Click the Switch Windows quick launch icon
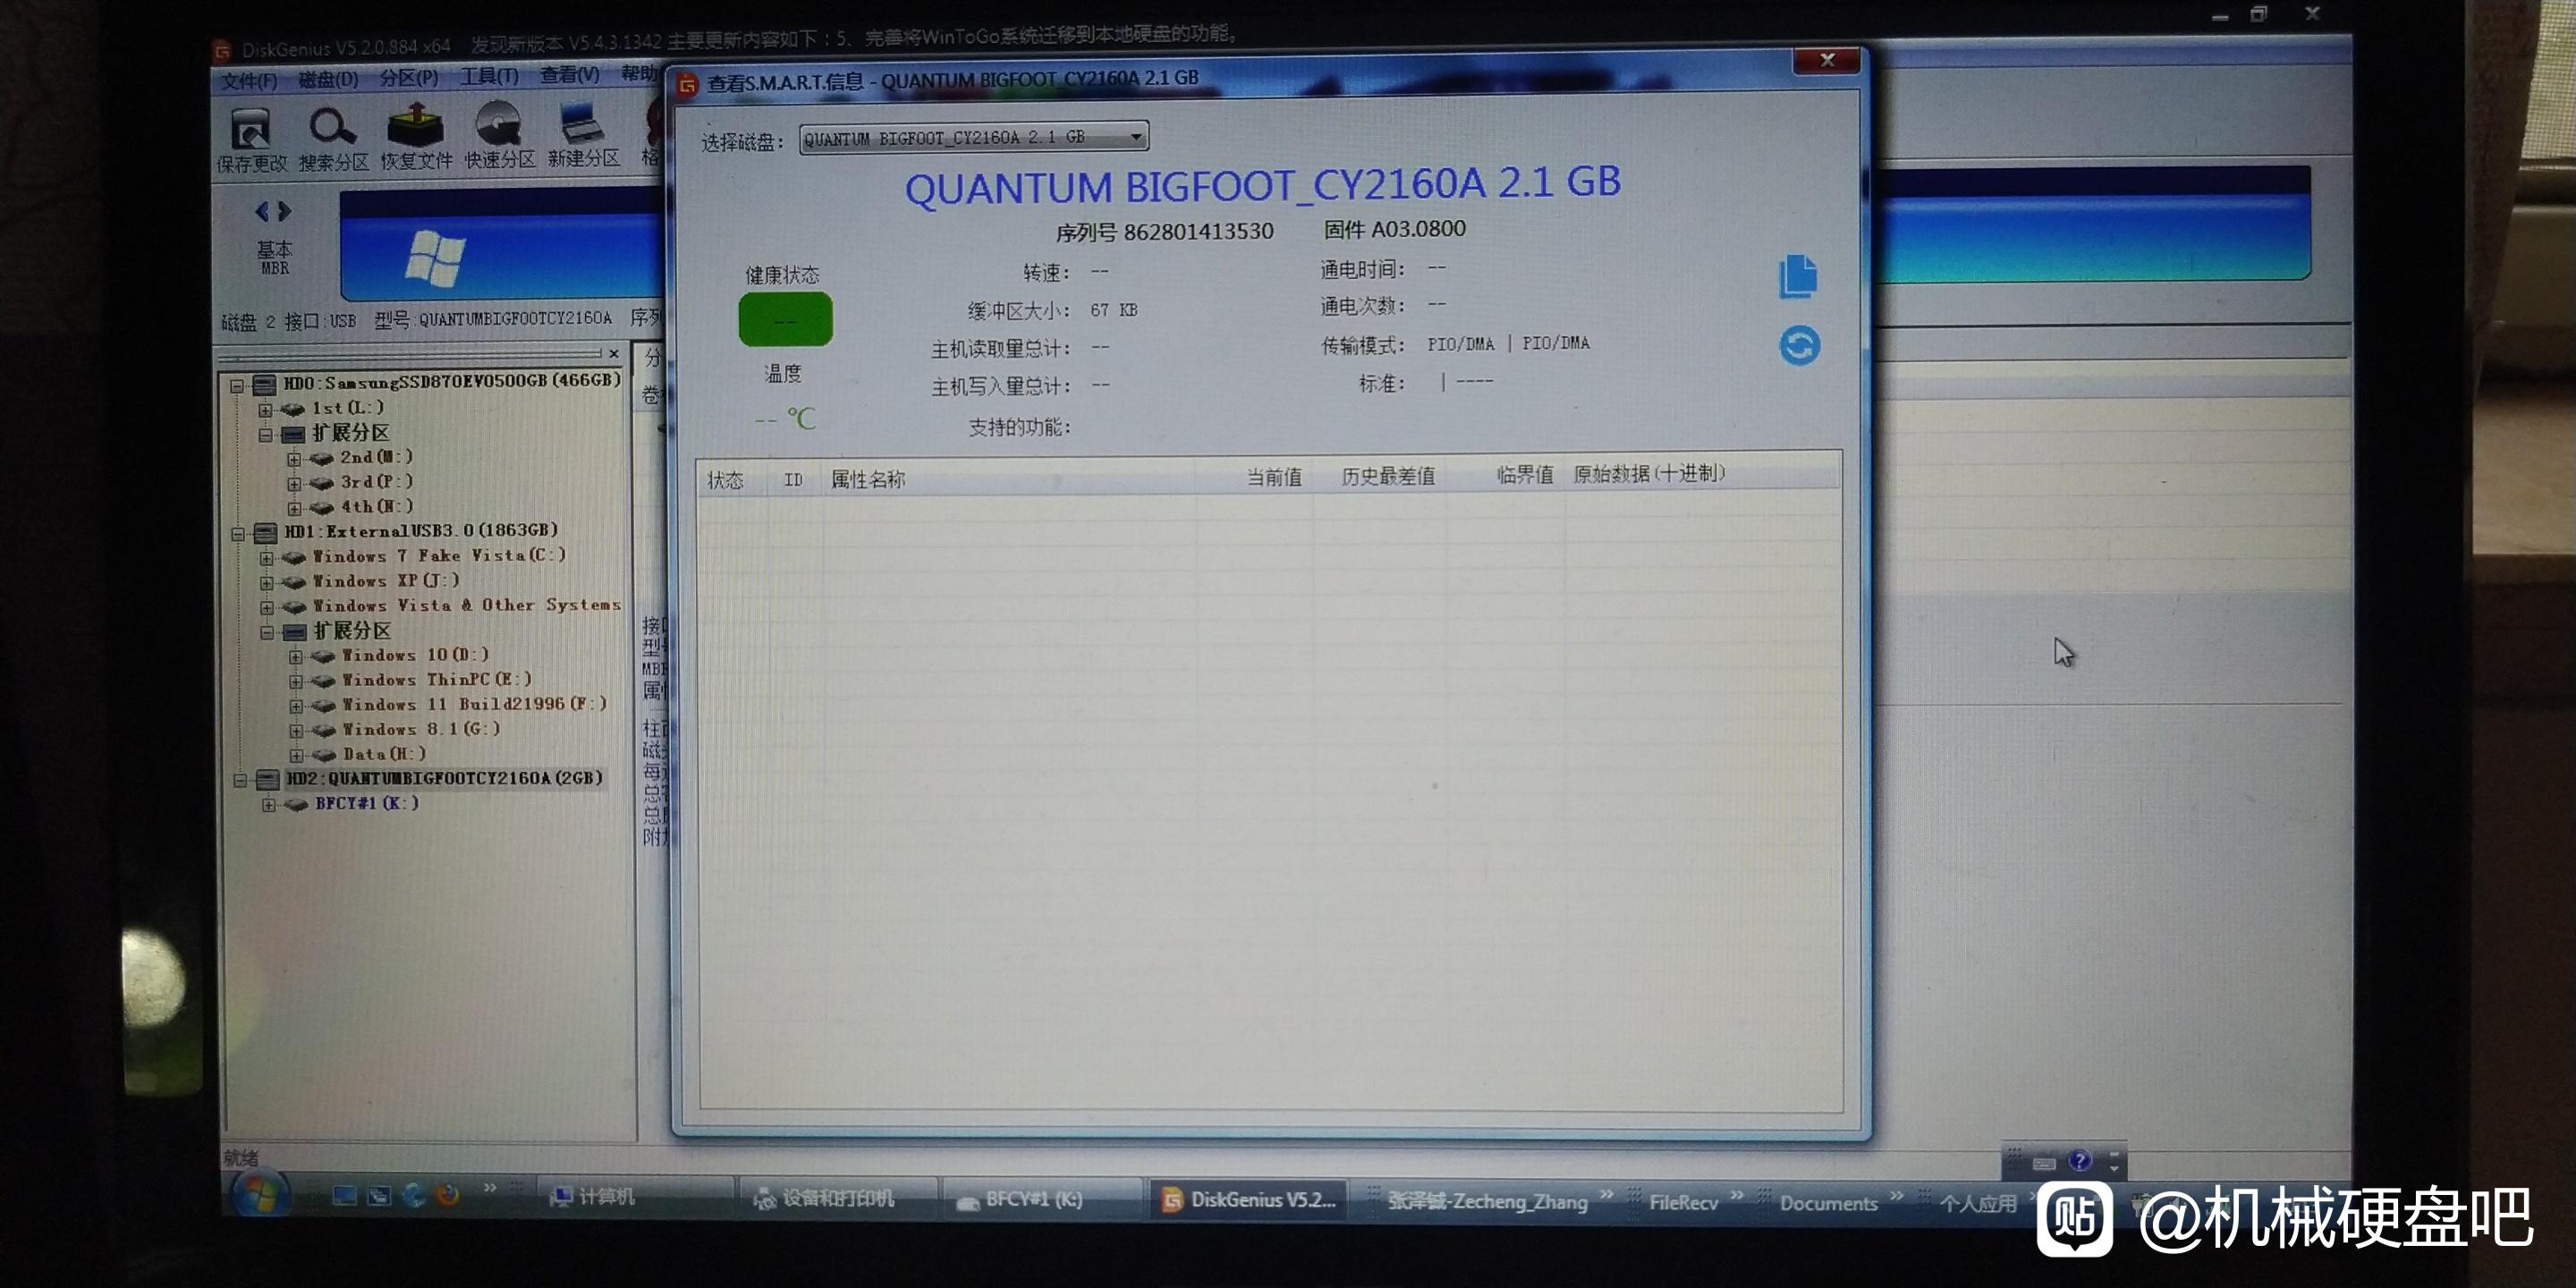The image size is (2576, 1288). (379, 1197)
